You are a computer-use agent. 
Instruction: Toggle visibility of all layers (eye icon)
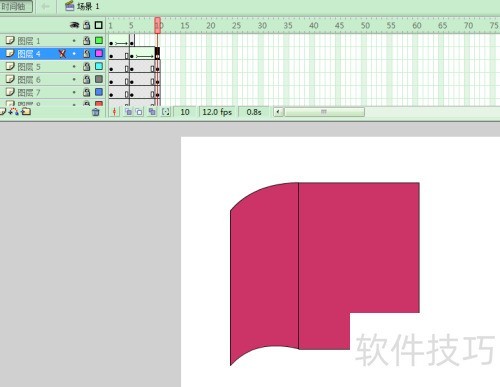click(x=74, y=25)
